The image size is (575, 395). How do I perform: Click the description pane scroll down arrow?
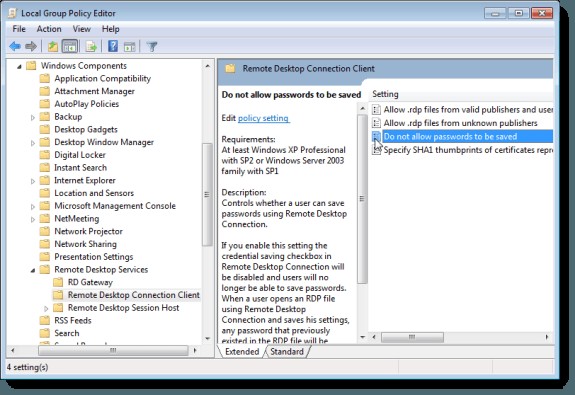click(362, 337)
